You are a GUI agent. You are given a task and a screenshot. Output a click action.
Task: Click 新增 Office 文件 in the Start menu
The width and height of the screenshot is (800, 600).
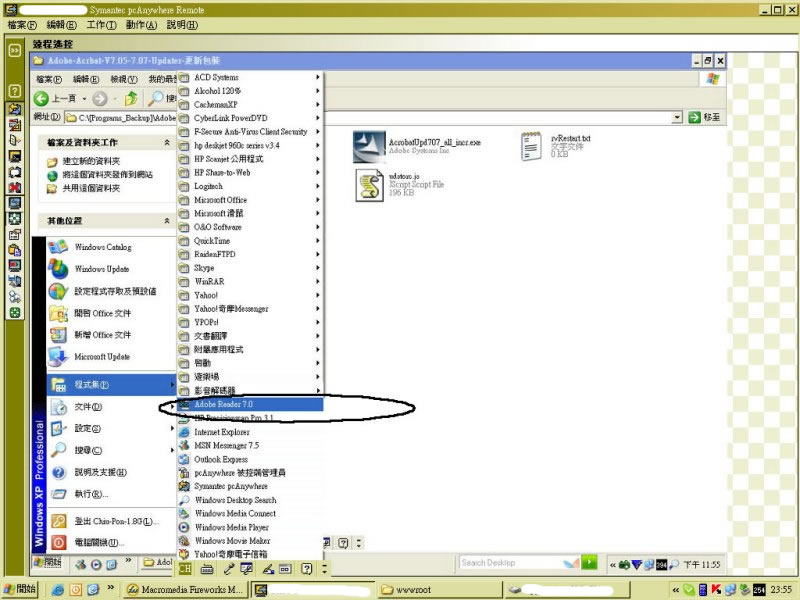point(103,335)
